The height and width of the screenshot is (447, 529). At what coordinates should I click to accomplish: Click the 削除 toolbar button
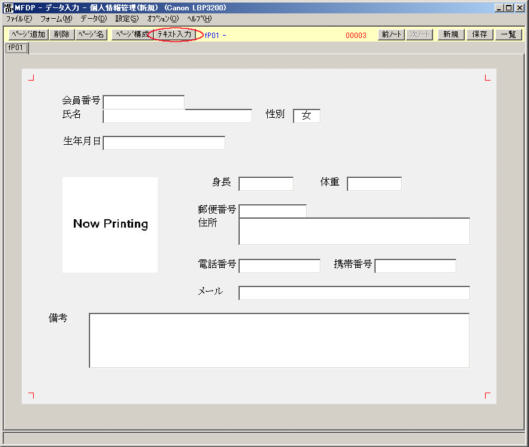pyautogui.click(x=62, y=34)
